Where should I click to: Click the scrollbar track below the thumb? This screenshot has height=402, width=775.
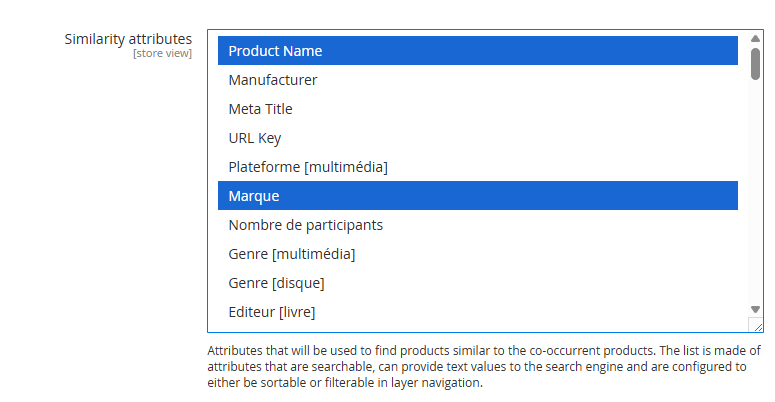point(756,200)
